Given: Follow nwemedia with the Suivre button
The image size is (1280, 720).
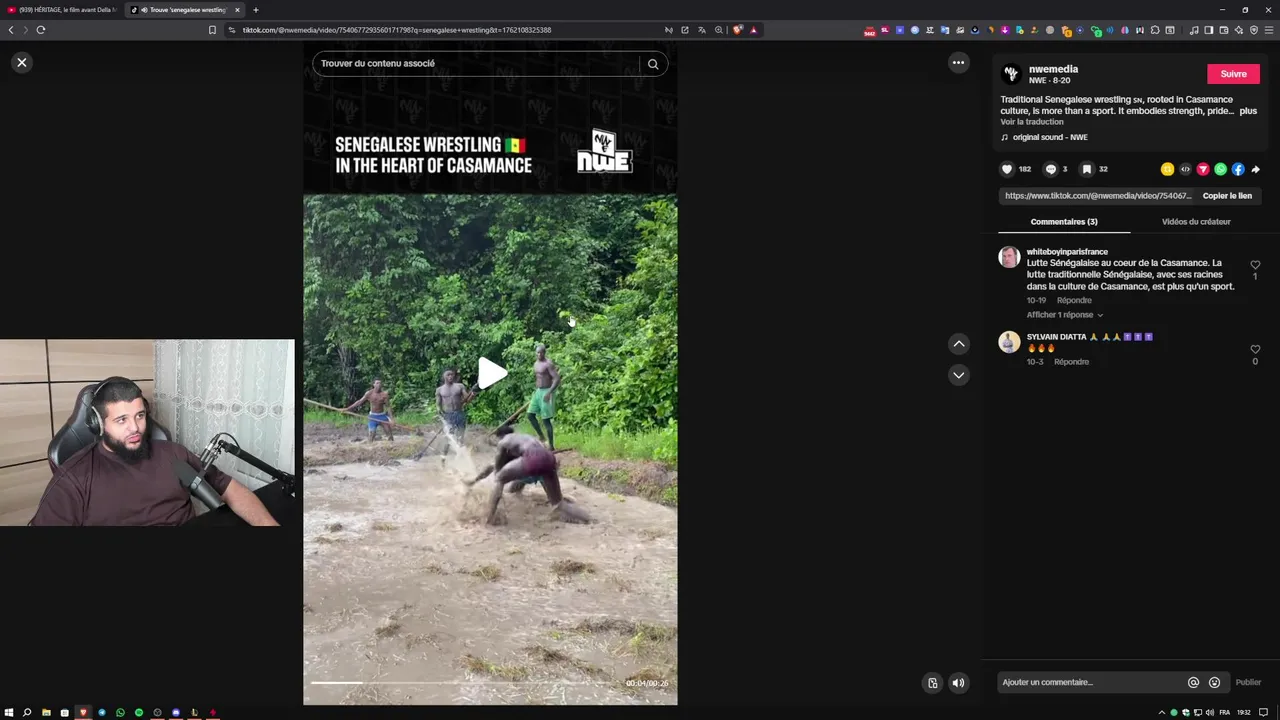Looking at the screenshot, I should point(1233,74).
